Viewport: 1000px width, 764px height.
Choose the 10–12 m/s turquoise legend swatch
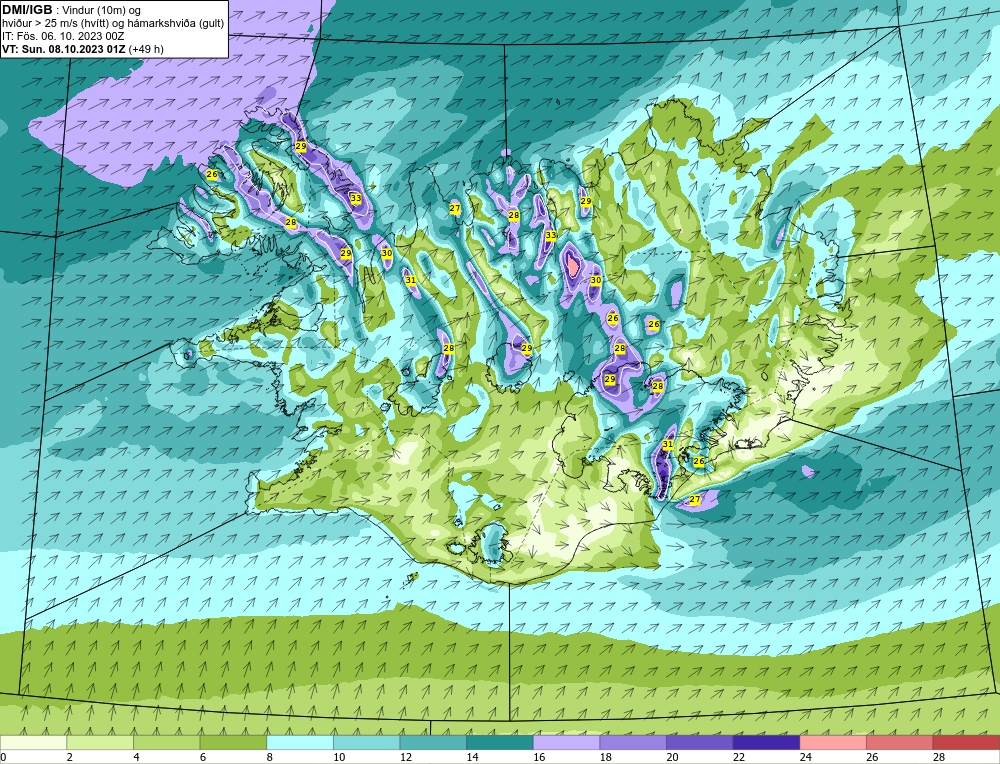pos(367,743)
